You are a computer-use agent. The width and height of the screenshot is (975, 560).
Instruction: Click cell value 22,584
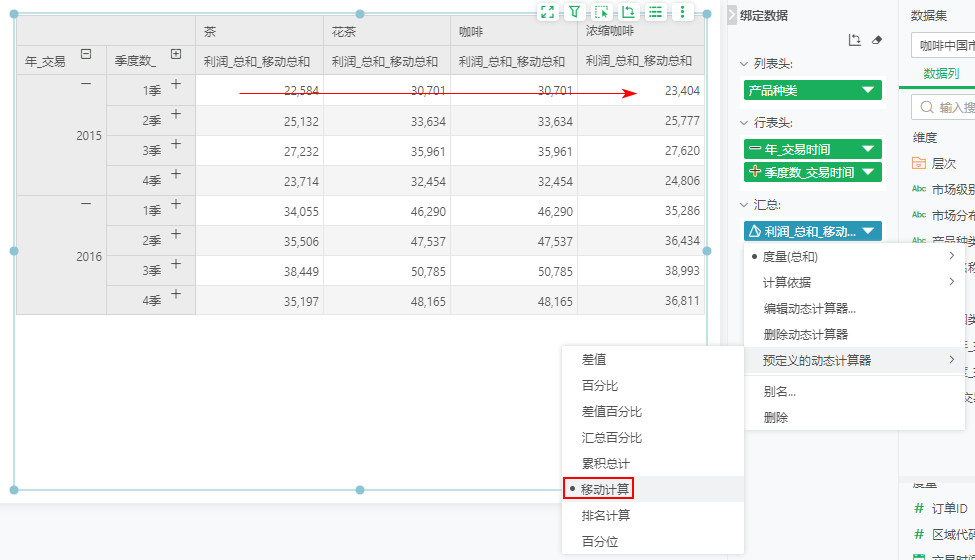click(301, 91)
